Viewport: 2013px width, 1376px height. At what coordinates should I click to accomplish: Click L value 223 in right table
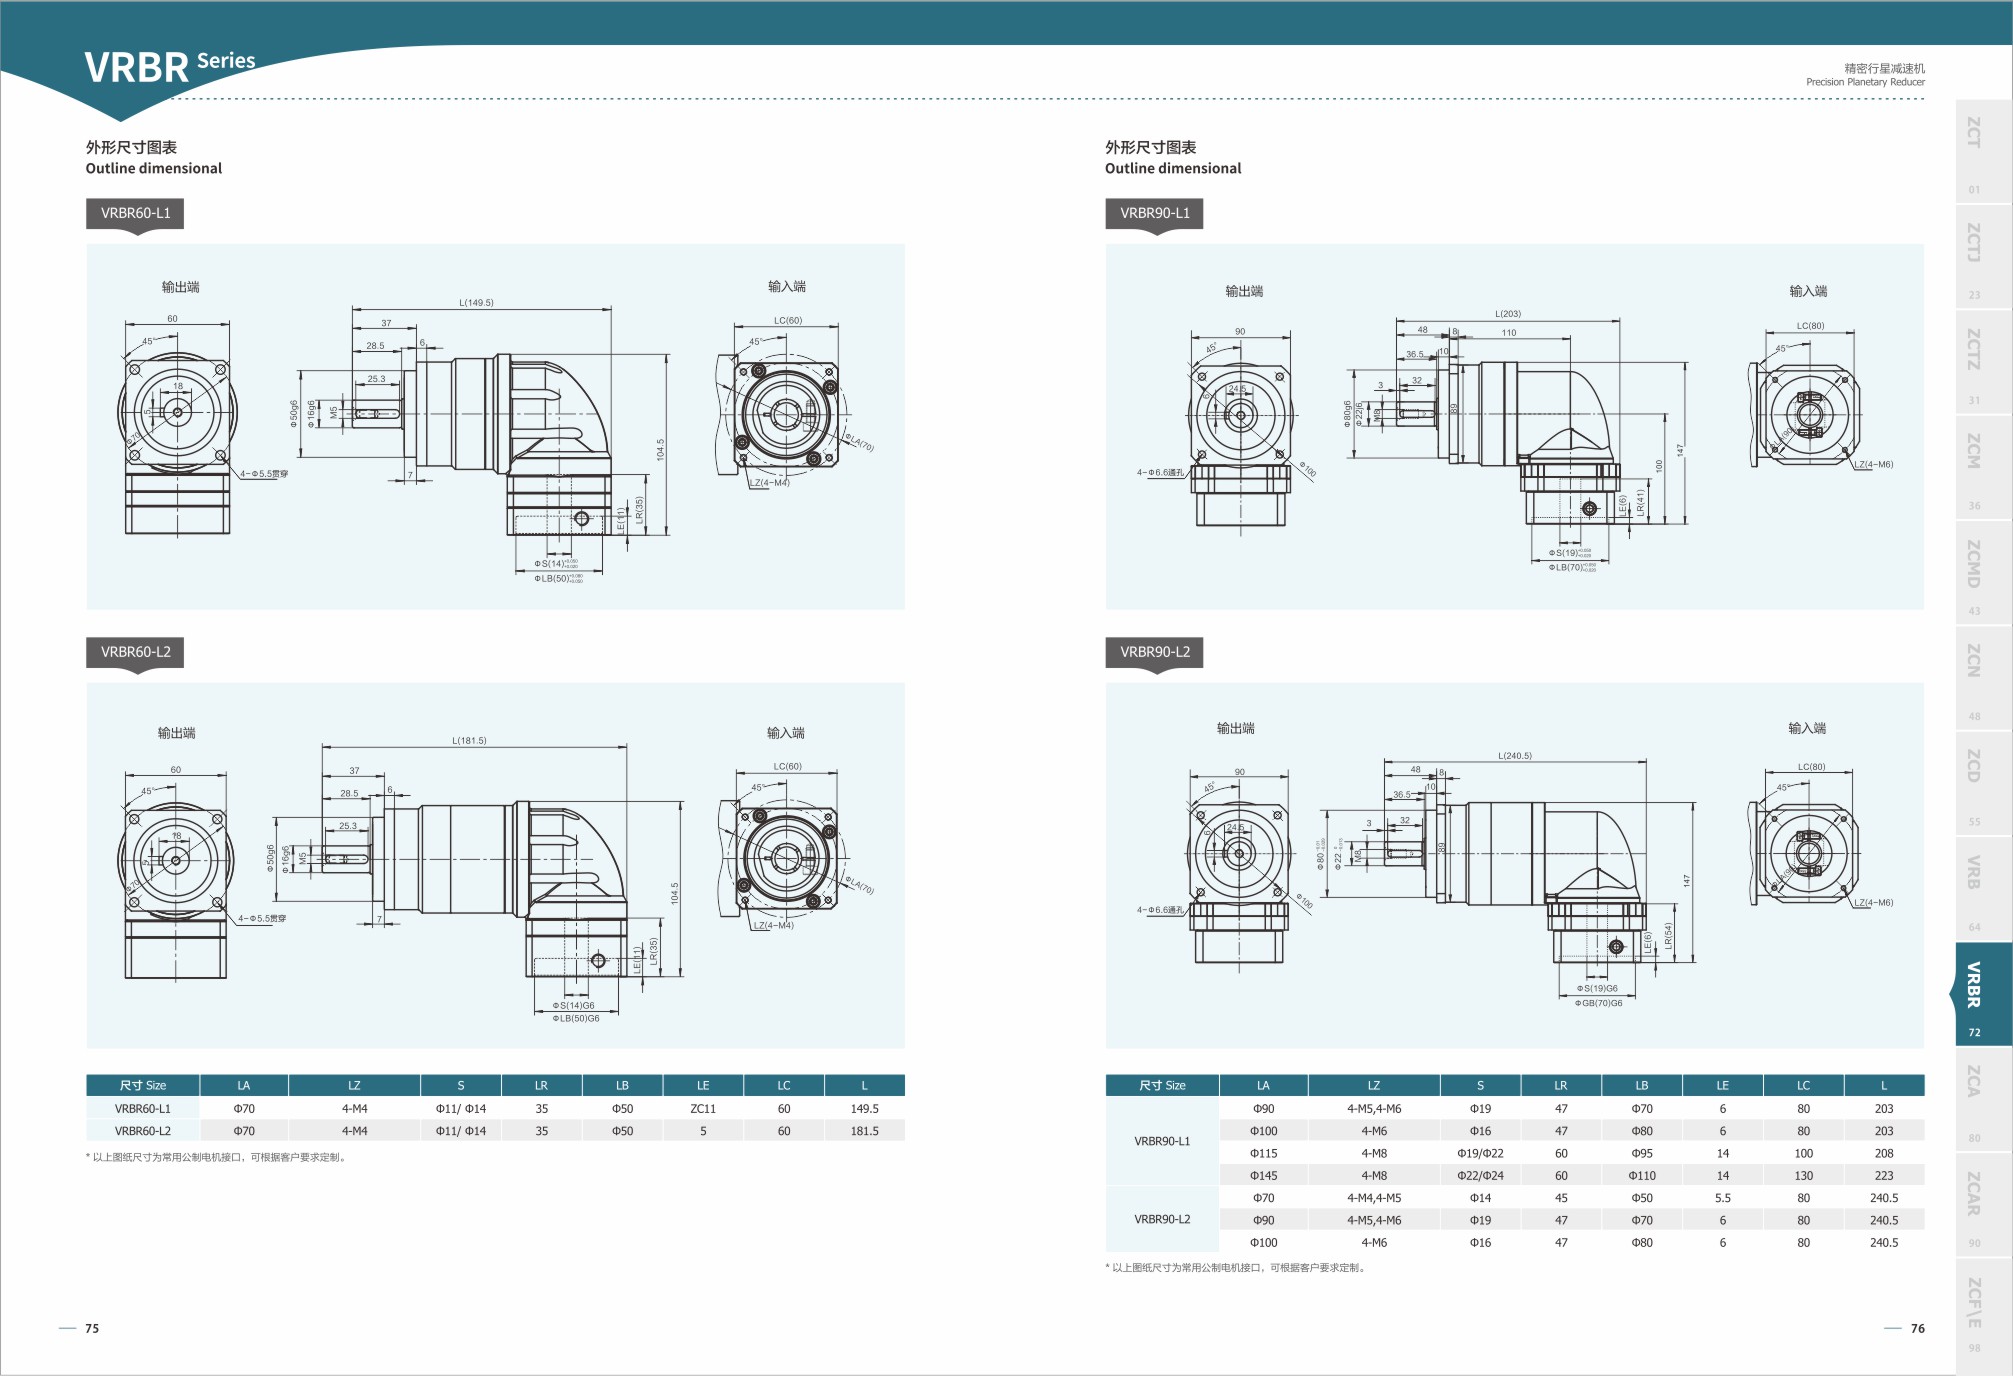(1884, 1176)
